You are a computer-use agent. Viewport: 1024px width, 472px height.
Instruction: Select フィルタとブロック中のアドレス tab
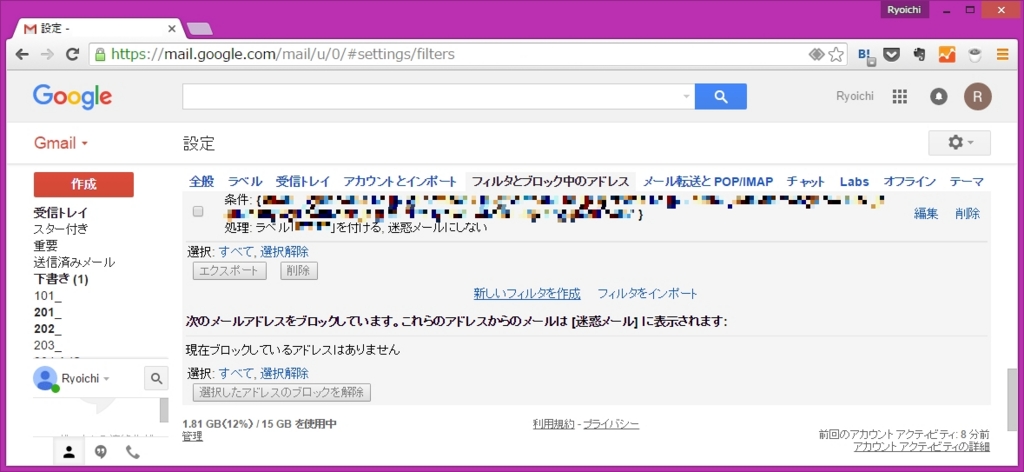550,181
